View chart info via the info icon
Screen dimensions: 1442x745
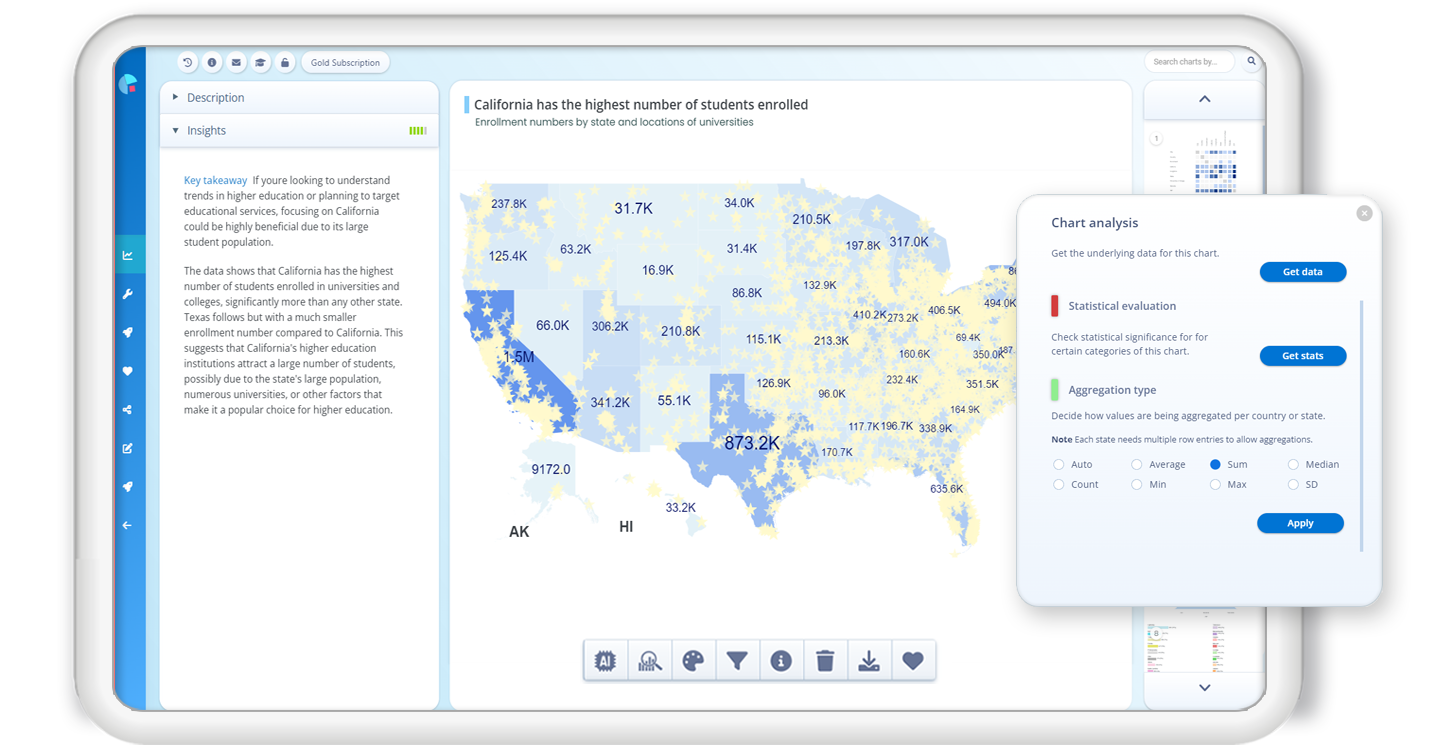781,660
